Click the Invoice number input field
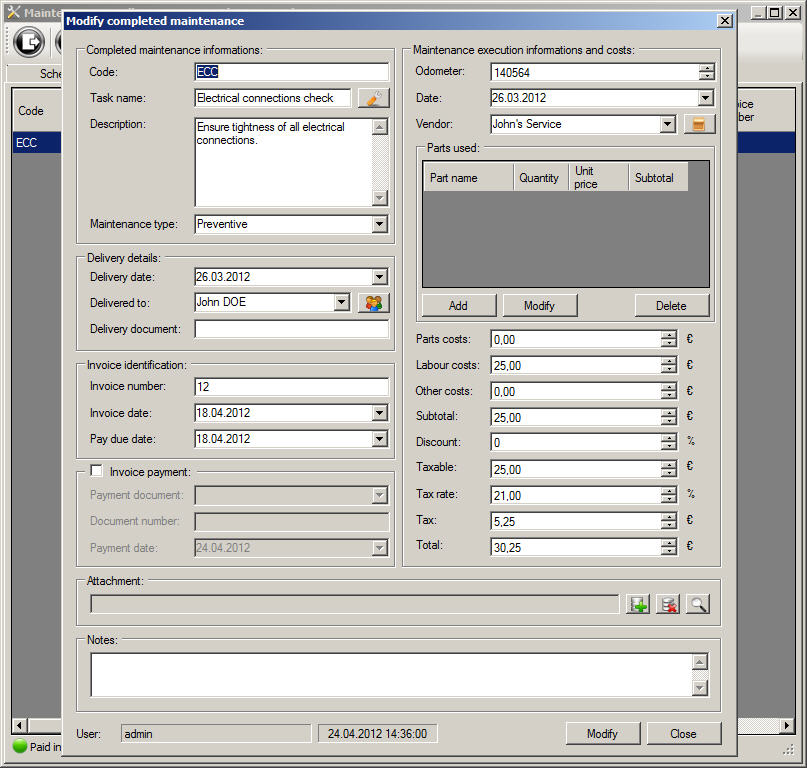The height and width of the screenshot is (768, 807). point(291,386)
